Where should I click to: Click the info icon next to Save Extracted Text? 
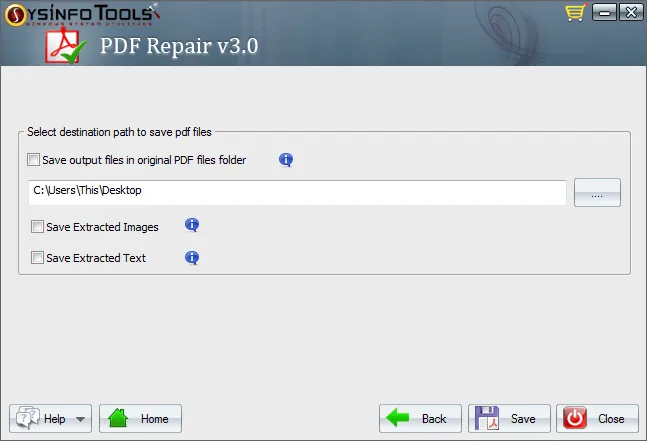click(x=192, y=257)
